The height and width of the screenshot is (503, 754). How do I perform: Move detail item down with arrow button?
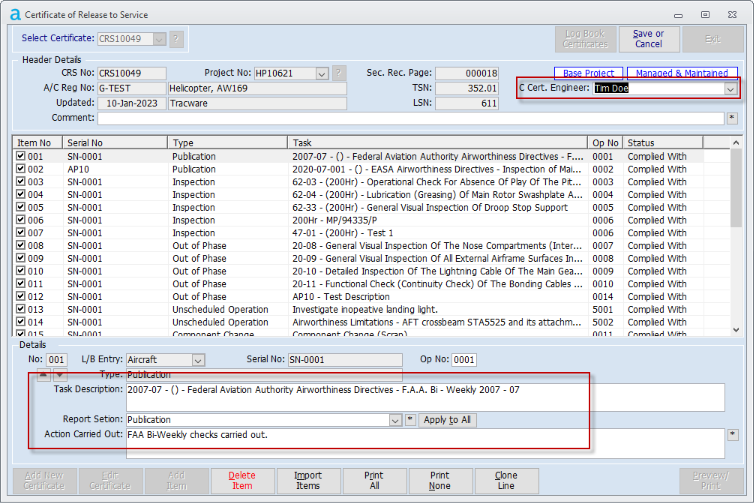pos(60,374)
